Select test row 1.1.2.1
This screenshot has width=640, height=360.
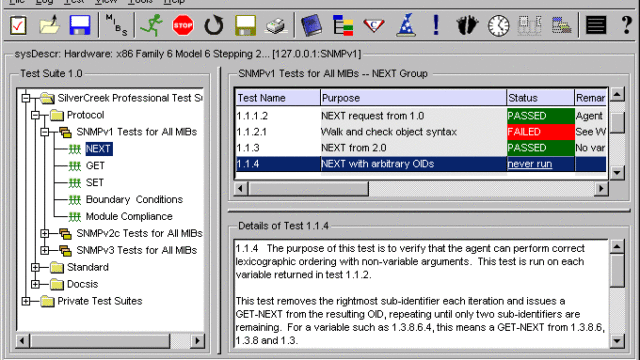pyautogui.click(x=421, y=132)
